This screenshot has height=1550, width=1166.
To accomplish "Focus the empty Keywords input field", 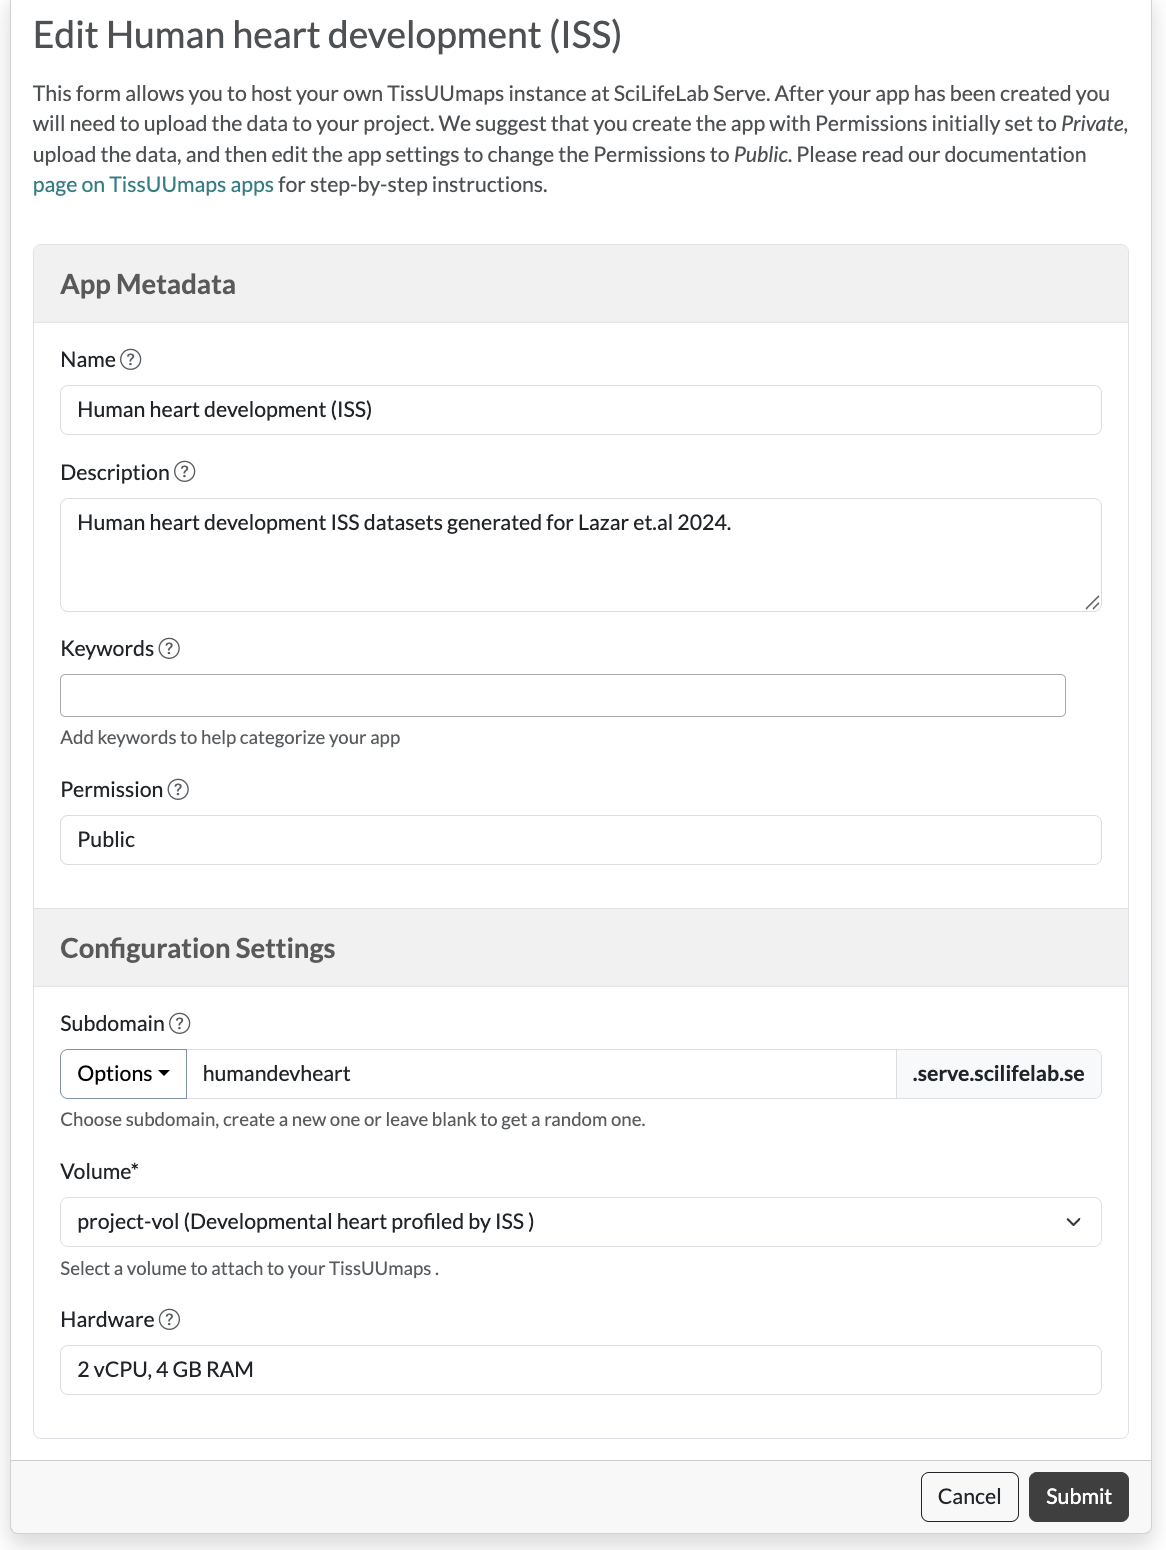I will click(562, 696).
